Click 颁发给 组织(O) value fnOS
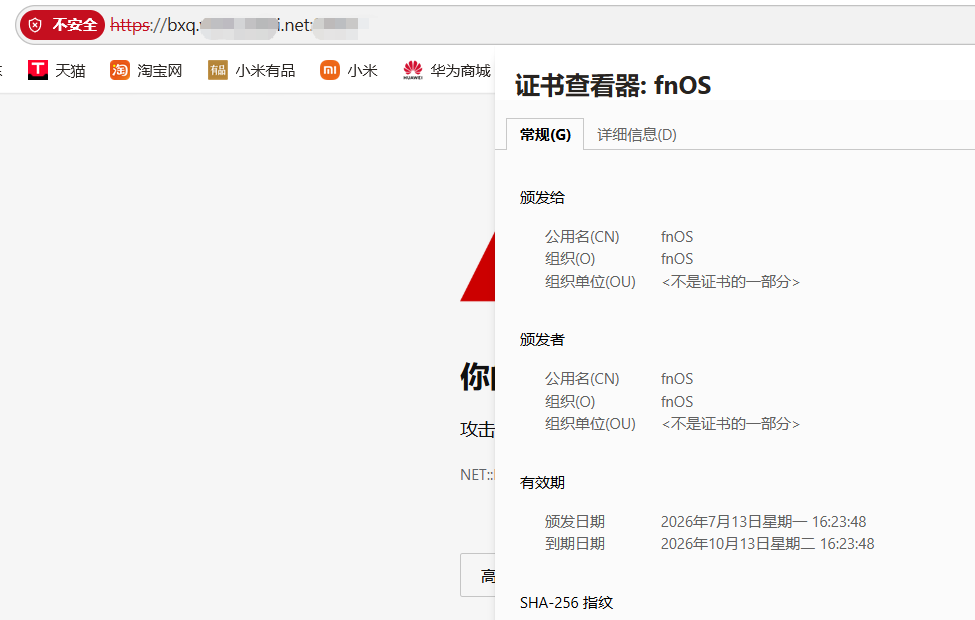This screenshot has width=975, height=620. point(677,259)
